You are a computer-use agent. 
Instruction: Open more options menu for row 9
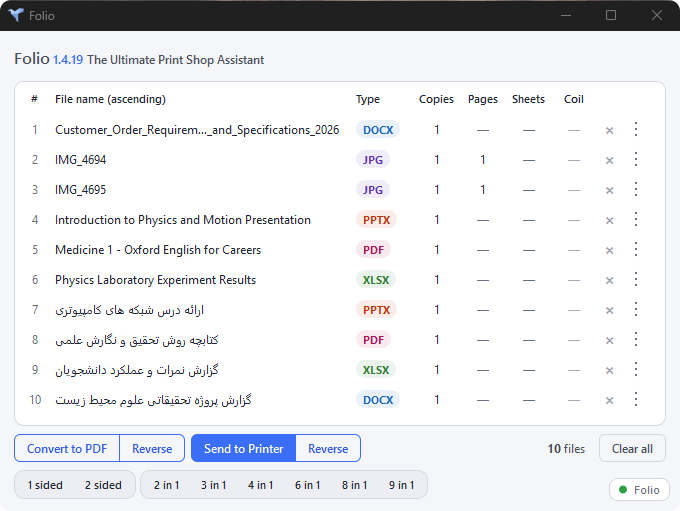tap(636, 369)
